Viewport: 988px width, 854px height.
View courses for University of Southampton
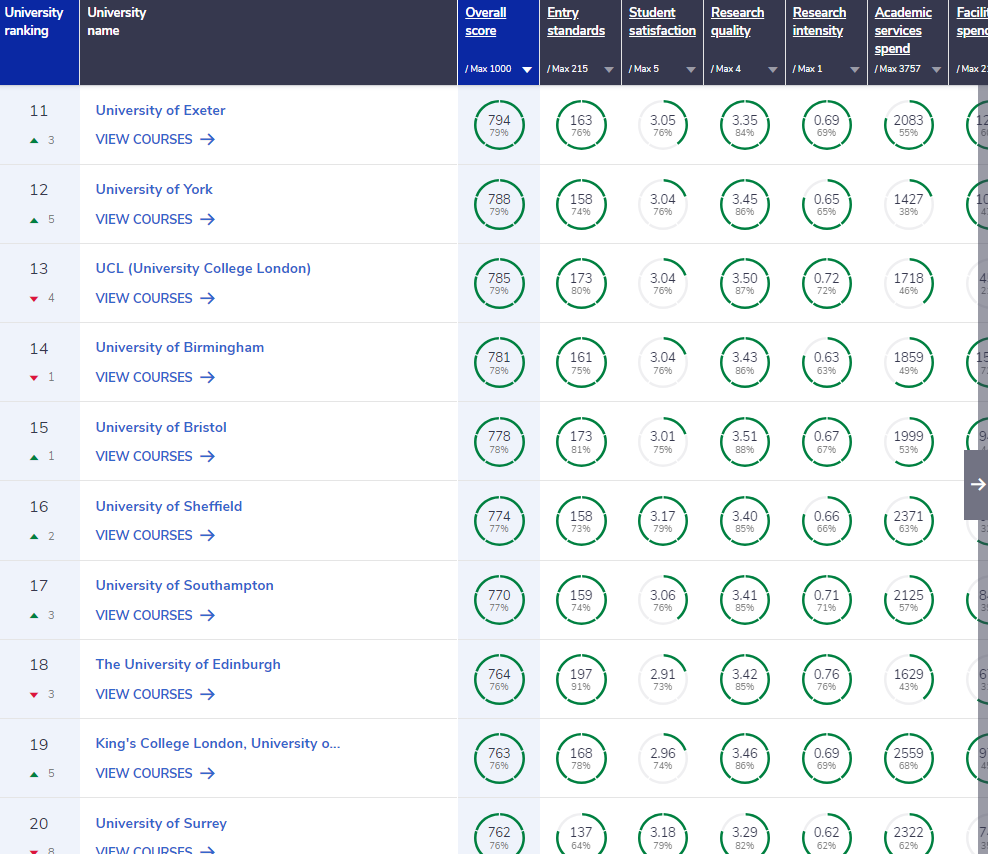tap(155, 615)
